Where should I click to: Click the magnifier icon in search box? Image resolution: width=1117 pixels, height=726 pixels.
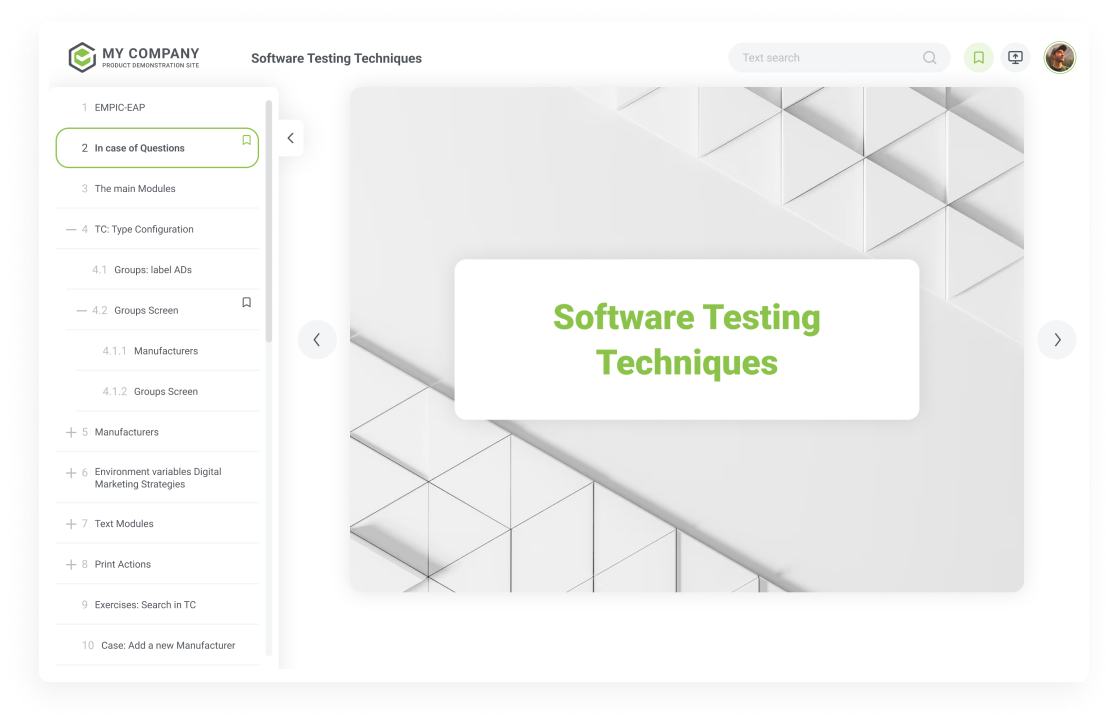tap(929, 58)
